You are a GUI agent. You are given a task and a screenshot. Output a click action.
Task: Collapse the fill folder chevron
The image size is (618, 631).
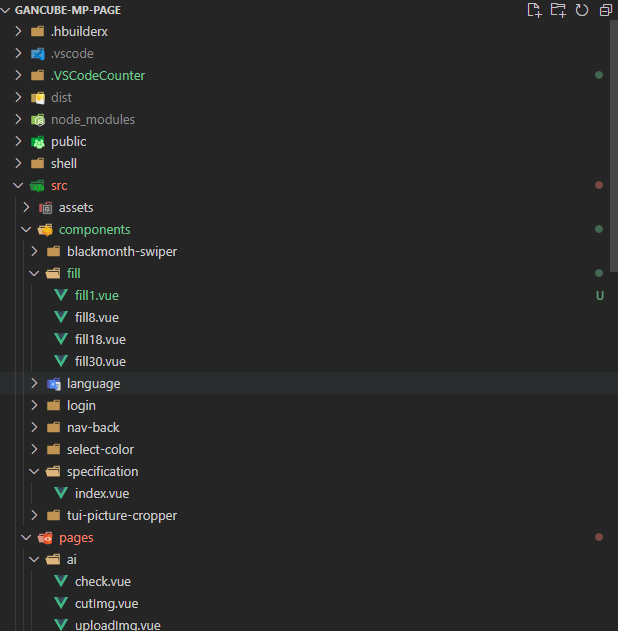pyautogui.click(x=34, y=274)
